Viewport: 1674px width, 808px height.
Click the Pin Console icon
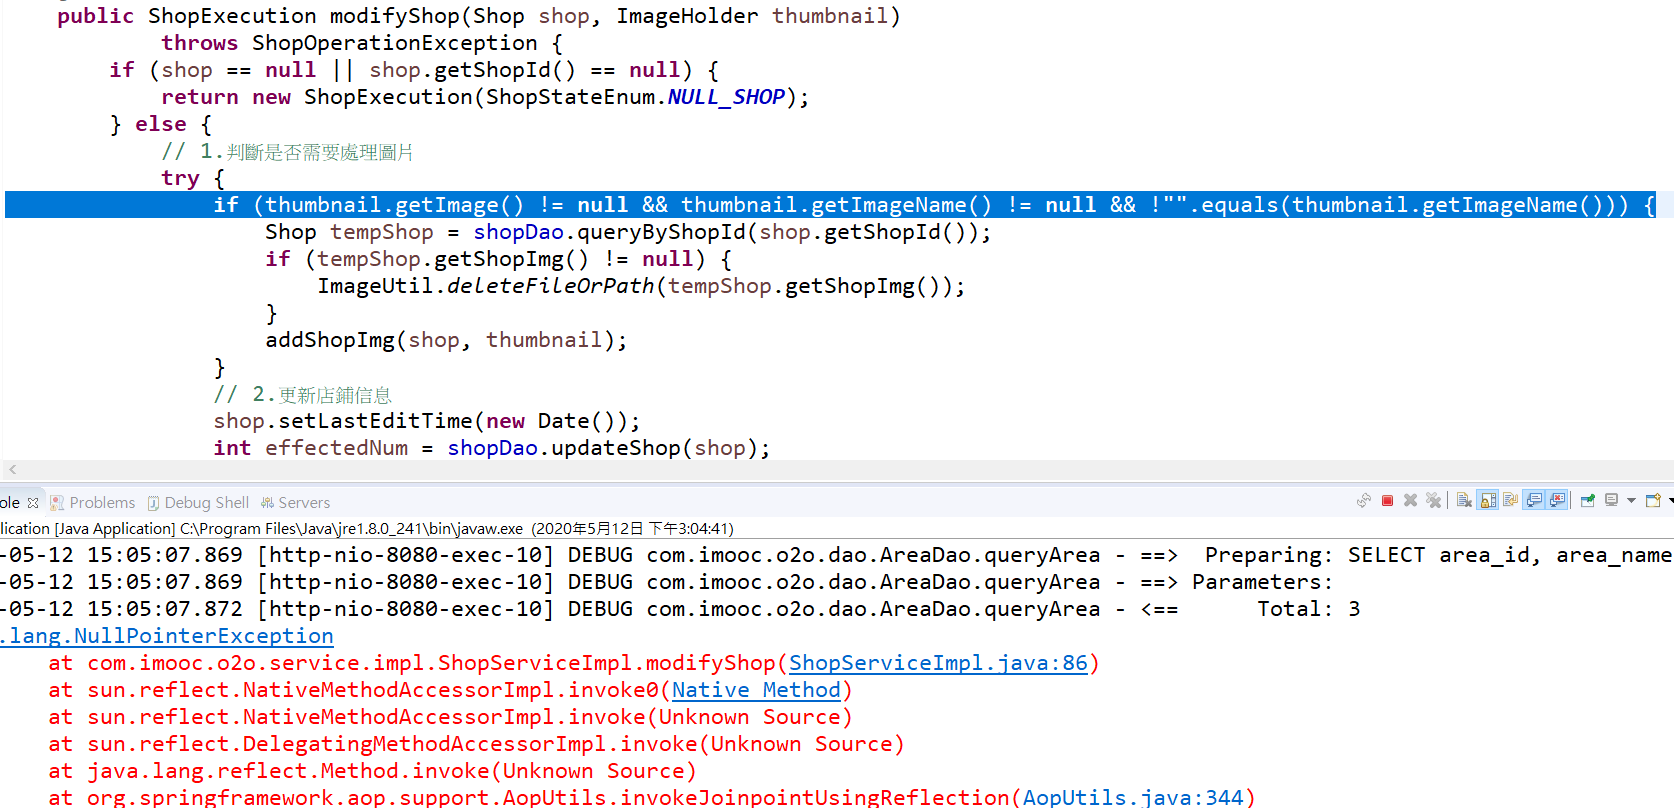(1588, 500)
